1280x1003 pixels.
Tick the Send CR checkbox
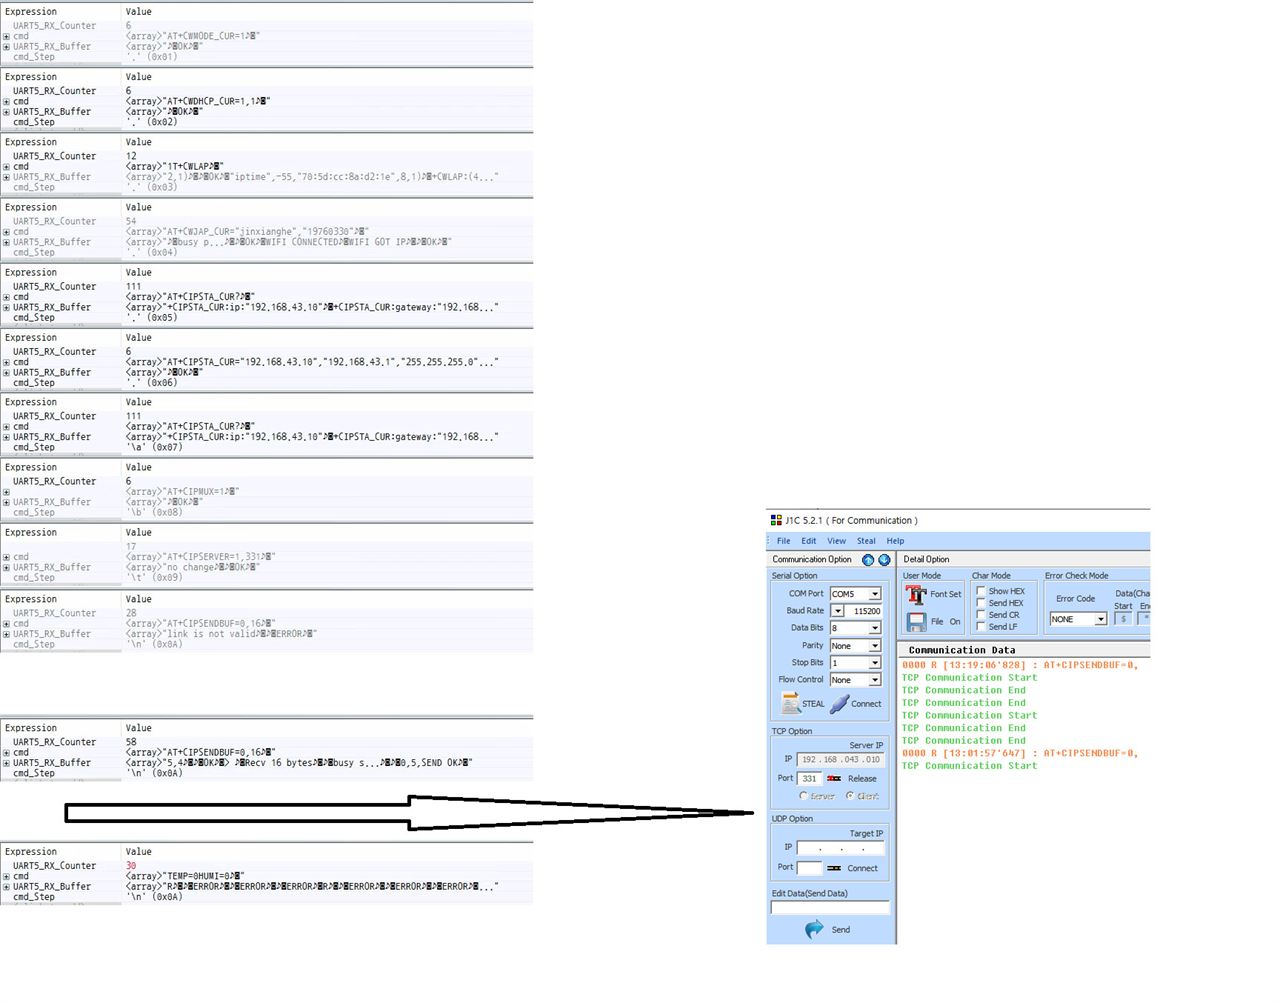[981, 615]
